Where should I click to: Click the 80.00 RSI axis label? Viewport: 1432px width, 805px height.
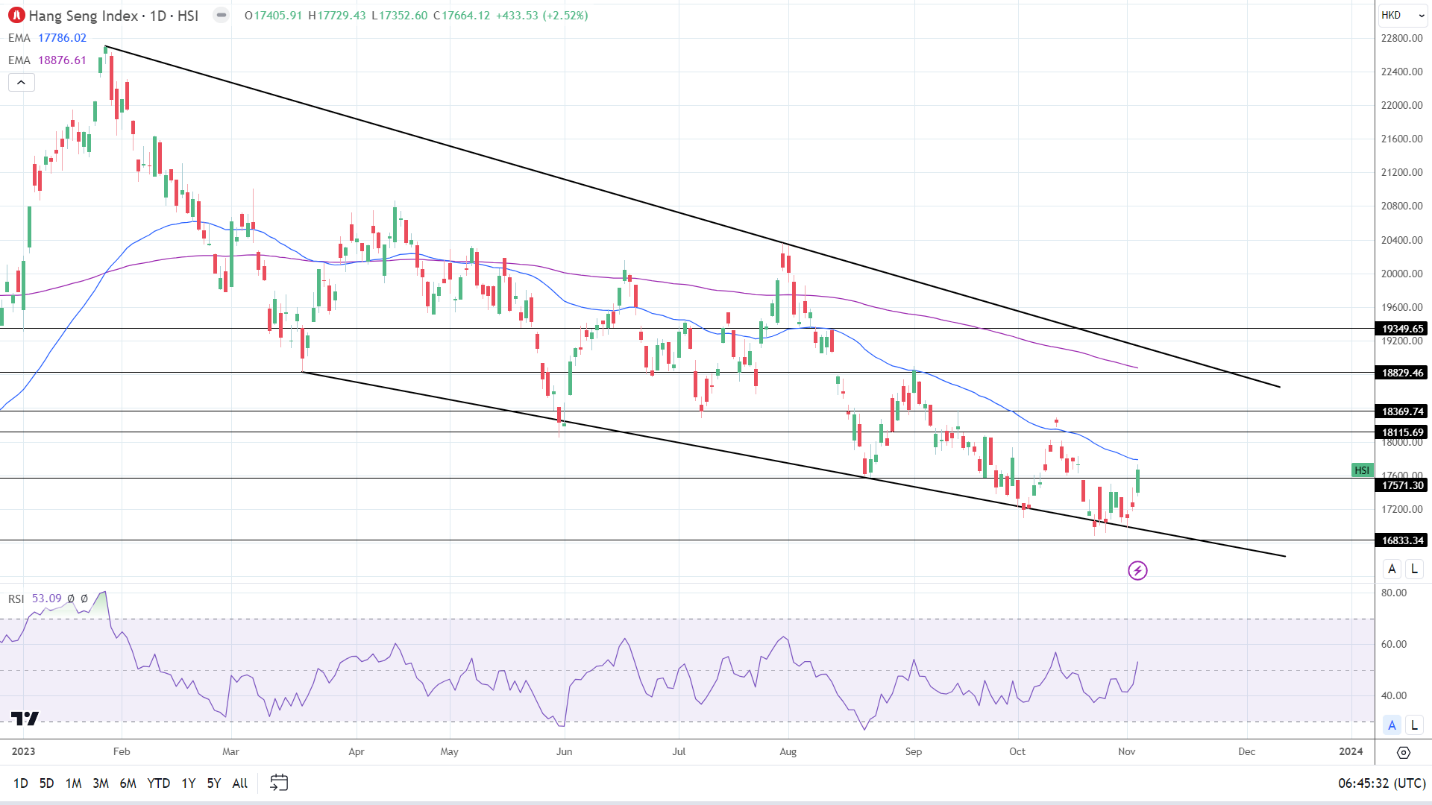1393,593
